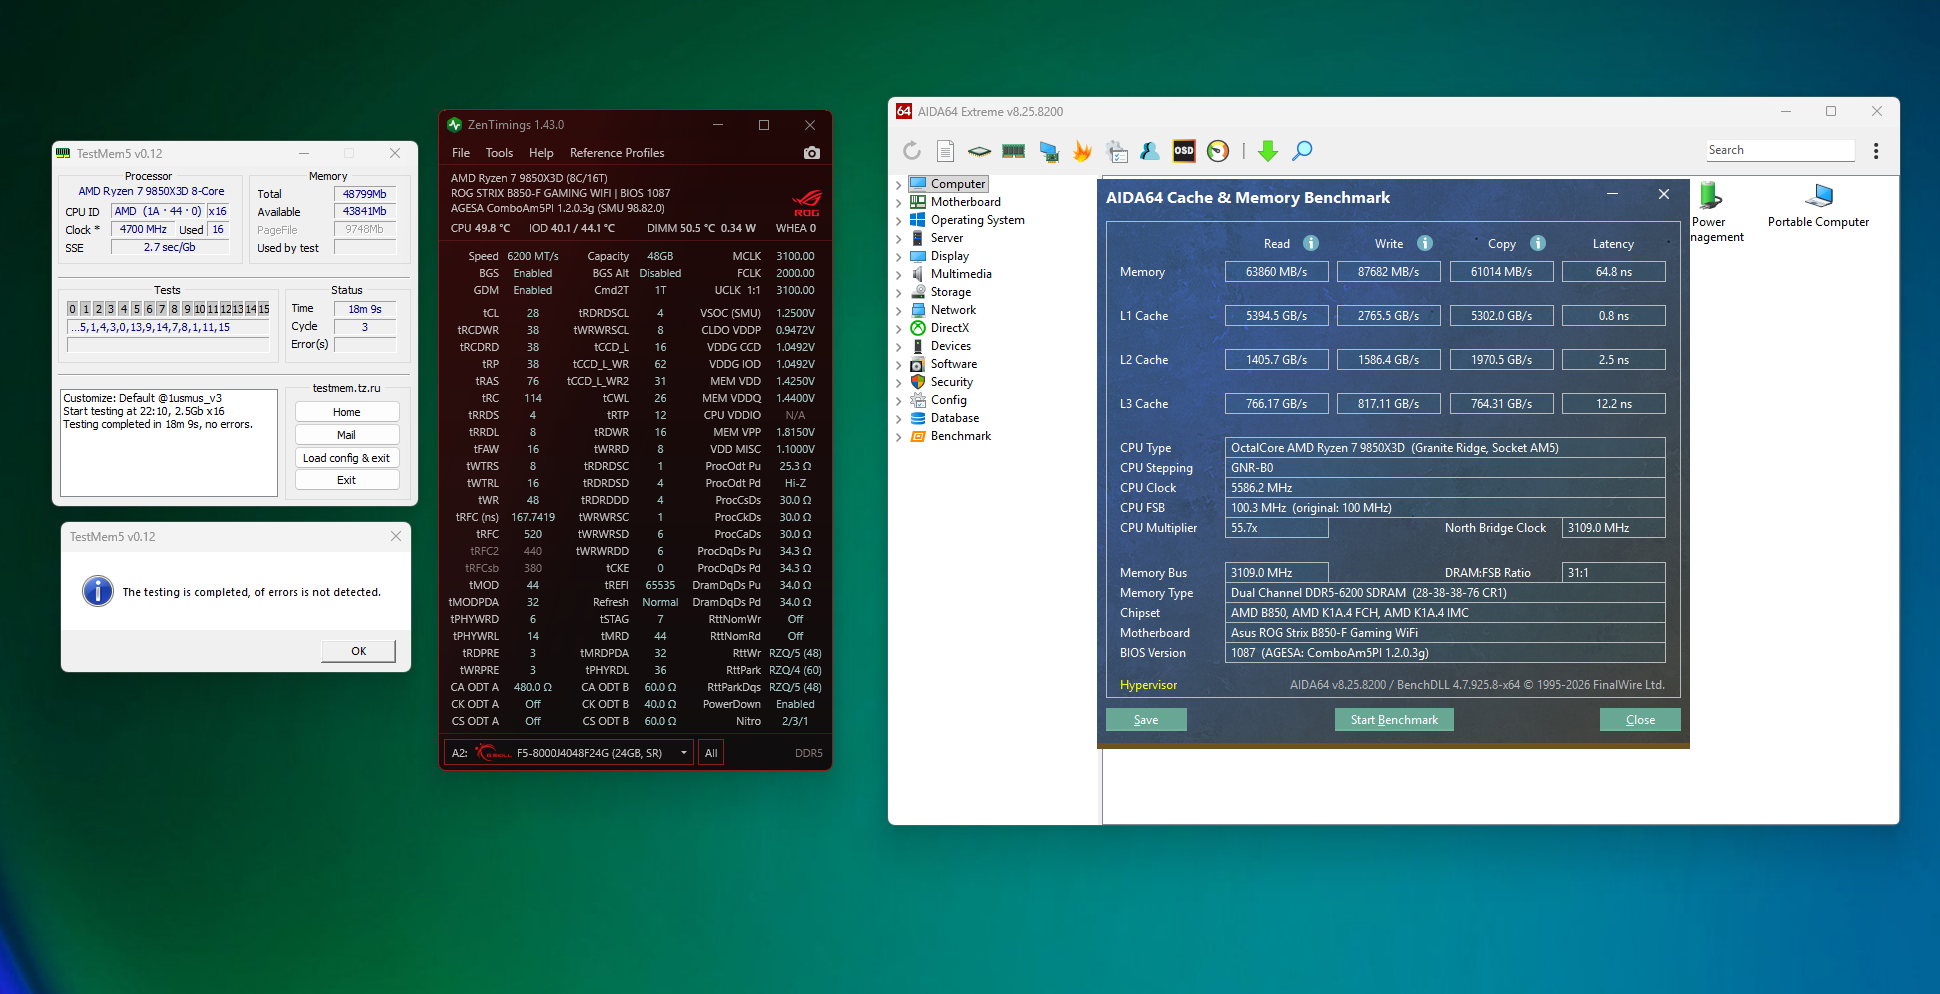The image size is (1940, 994).
Task: Click the Write info icon in benchmark
Action: (1425, 243)
